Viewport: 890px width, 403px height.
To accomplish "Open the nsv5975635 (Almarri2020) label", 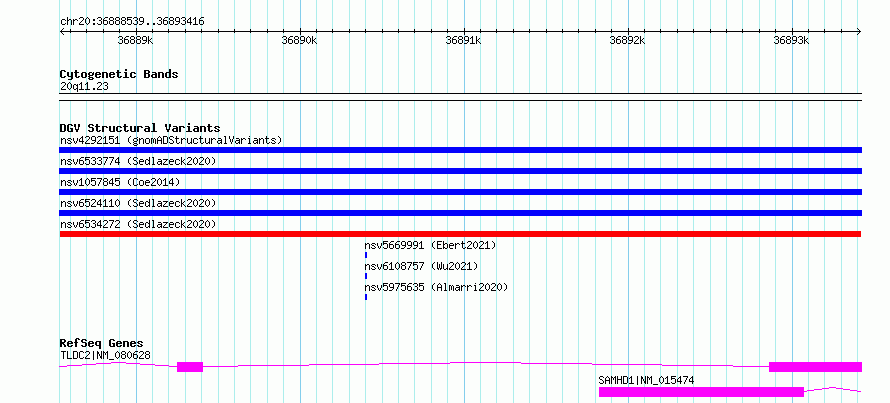I will click(x=436, y=287).
